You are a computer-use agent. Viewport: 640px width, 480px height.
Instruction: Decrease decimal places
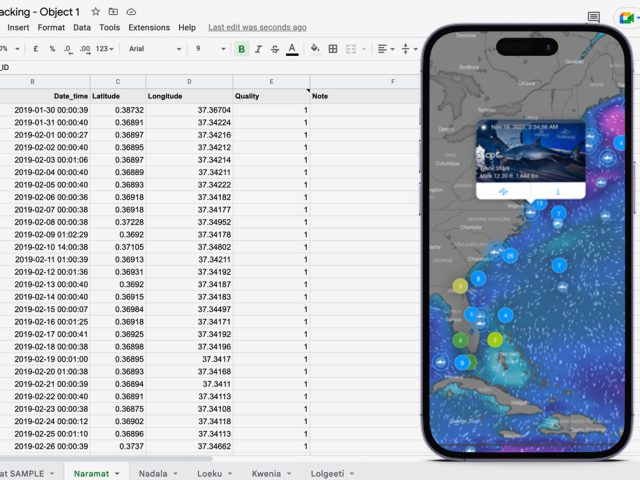pos(68,49)
